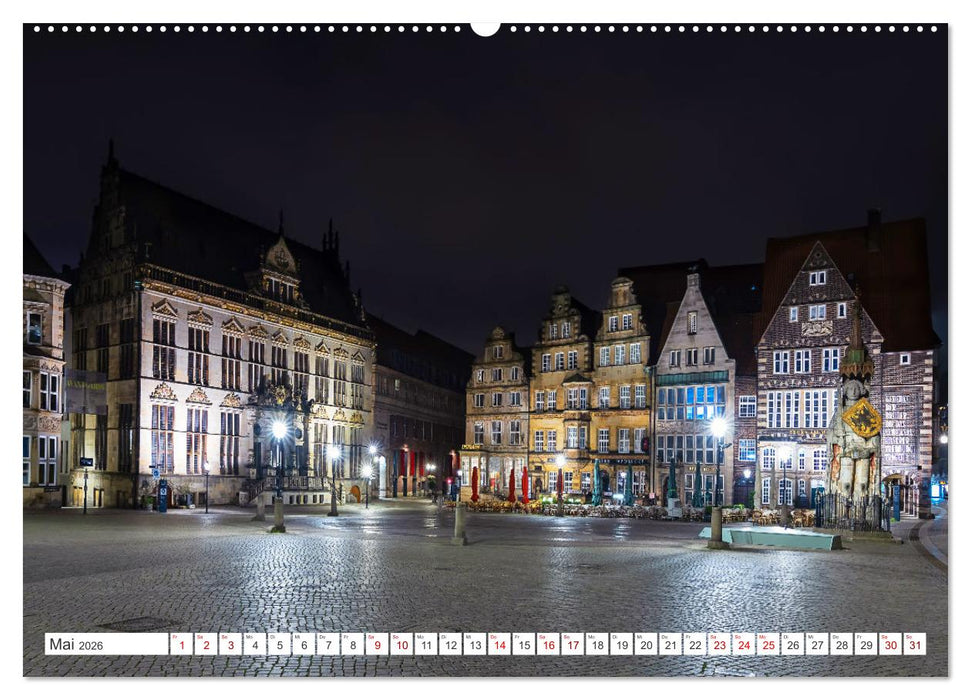This screenshot has height=700, width=971.
Task: Select the weekday row between dates 18 and 19
Action: click(609, 635)
